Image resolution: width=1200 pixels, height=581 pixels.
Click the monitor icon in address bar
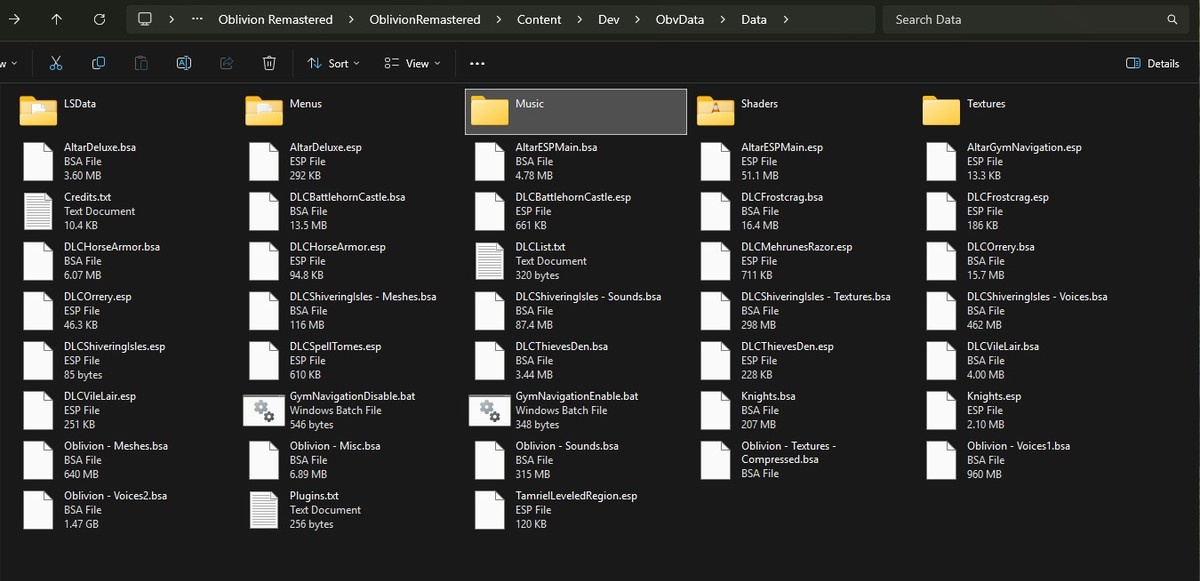(145, 19)
